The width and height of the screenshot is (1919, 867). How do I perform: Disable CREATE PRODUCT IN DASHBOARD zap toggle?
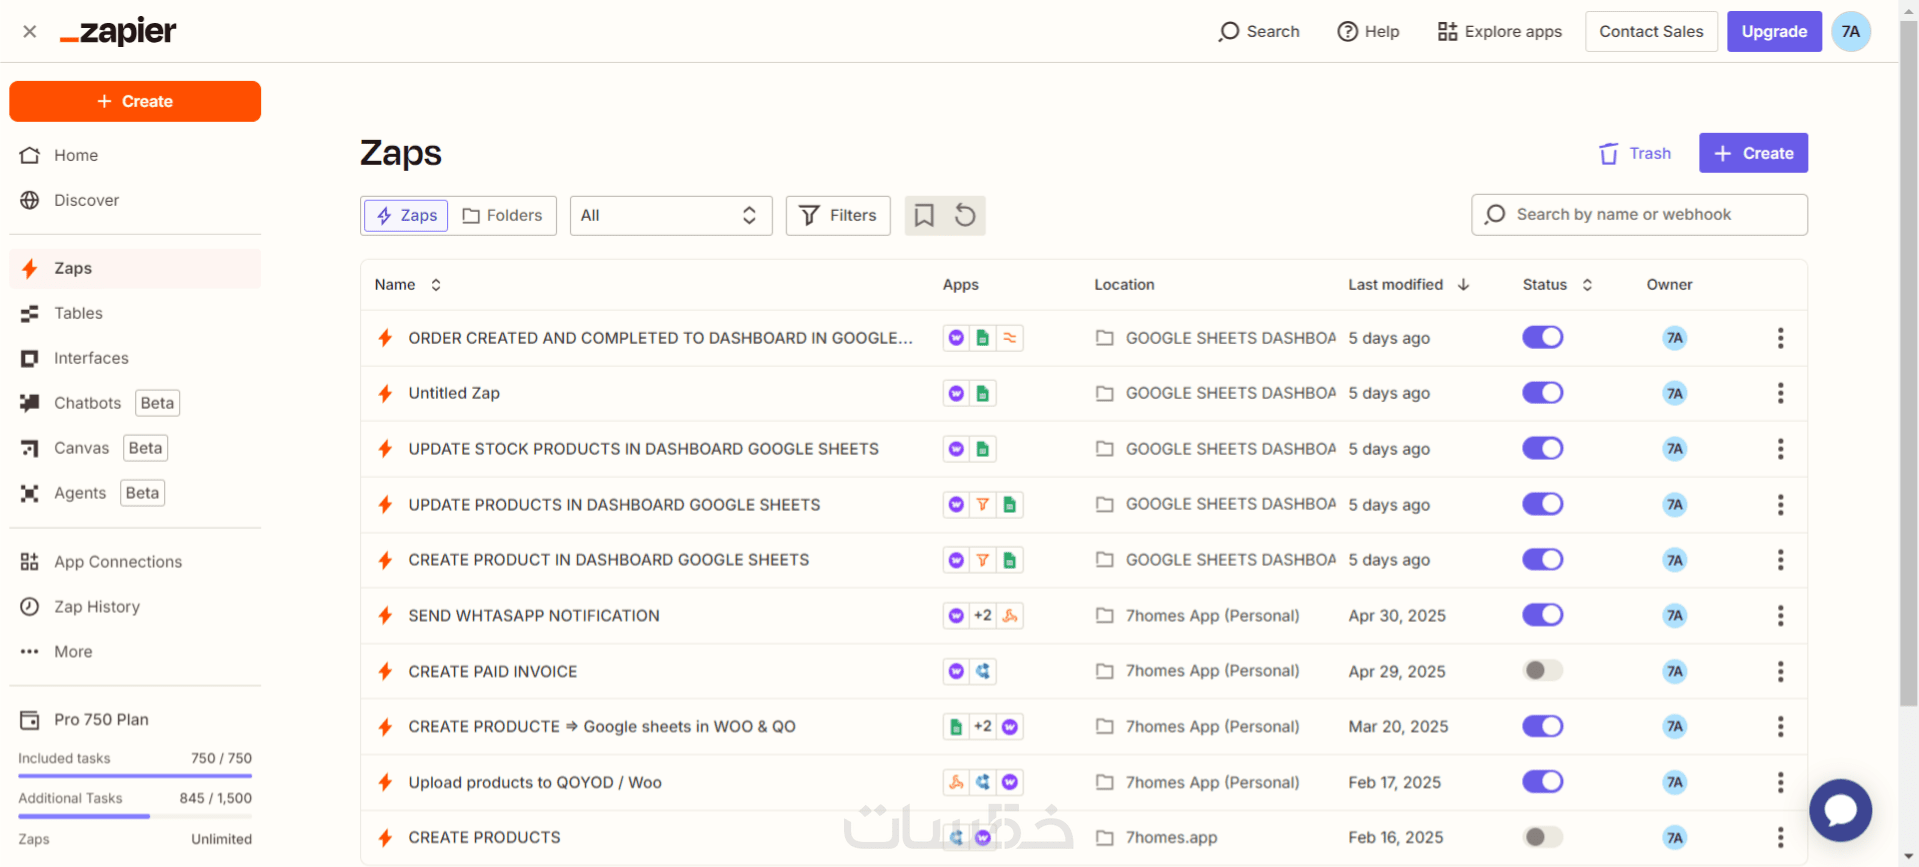[x=1542, y=560]
